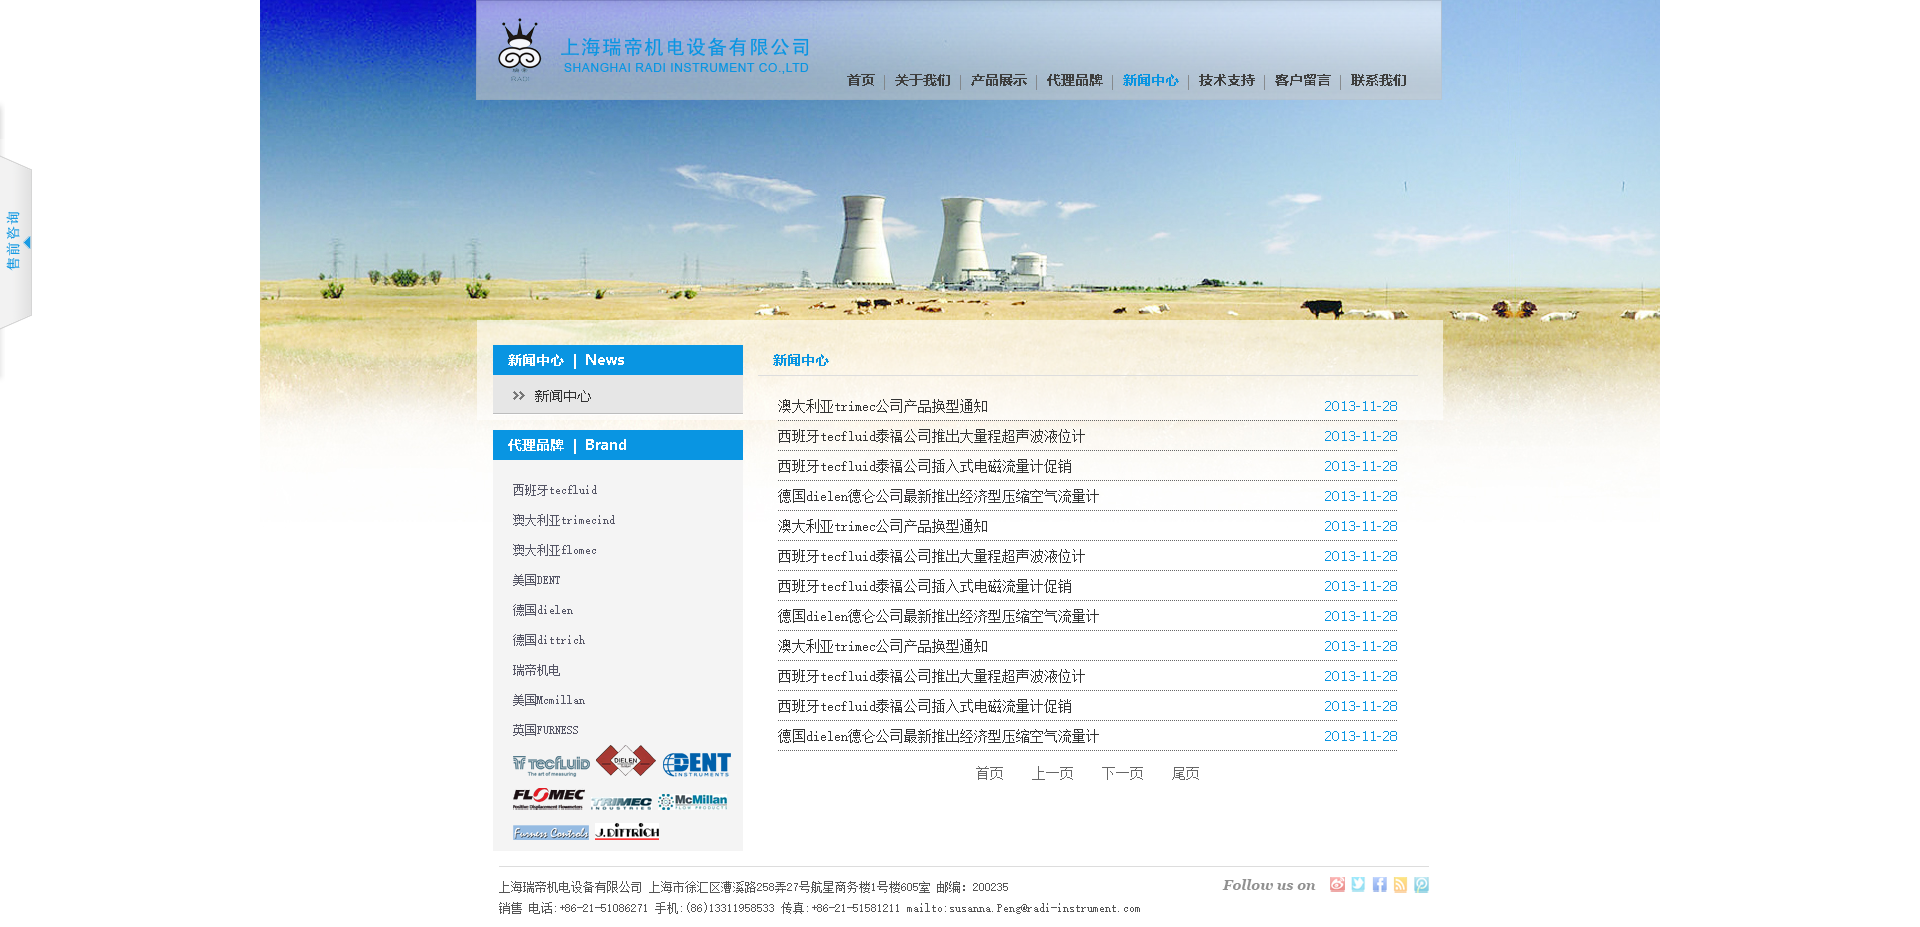Open 英国FURNESS brand link

tap(545, 730)
